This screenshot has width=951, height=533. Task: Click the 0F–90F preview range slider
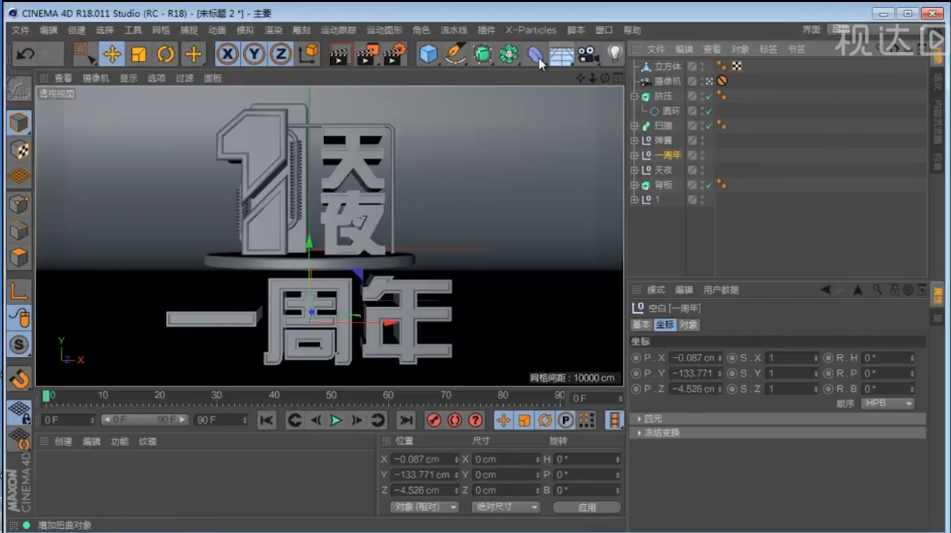coord(144,420)
